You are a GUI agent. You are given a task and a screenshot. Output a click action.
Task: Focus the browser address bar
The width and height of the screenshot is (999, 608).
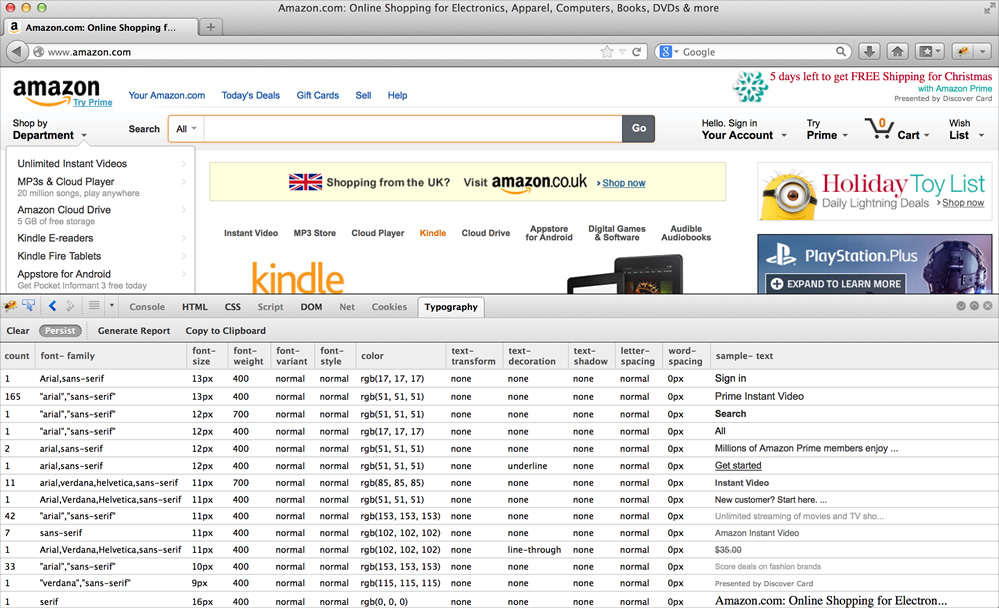pyautogui.click(x=322, y=52)
